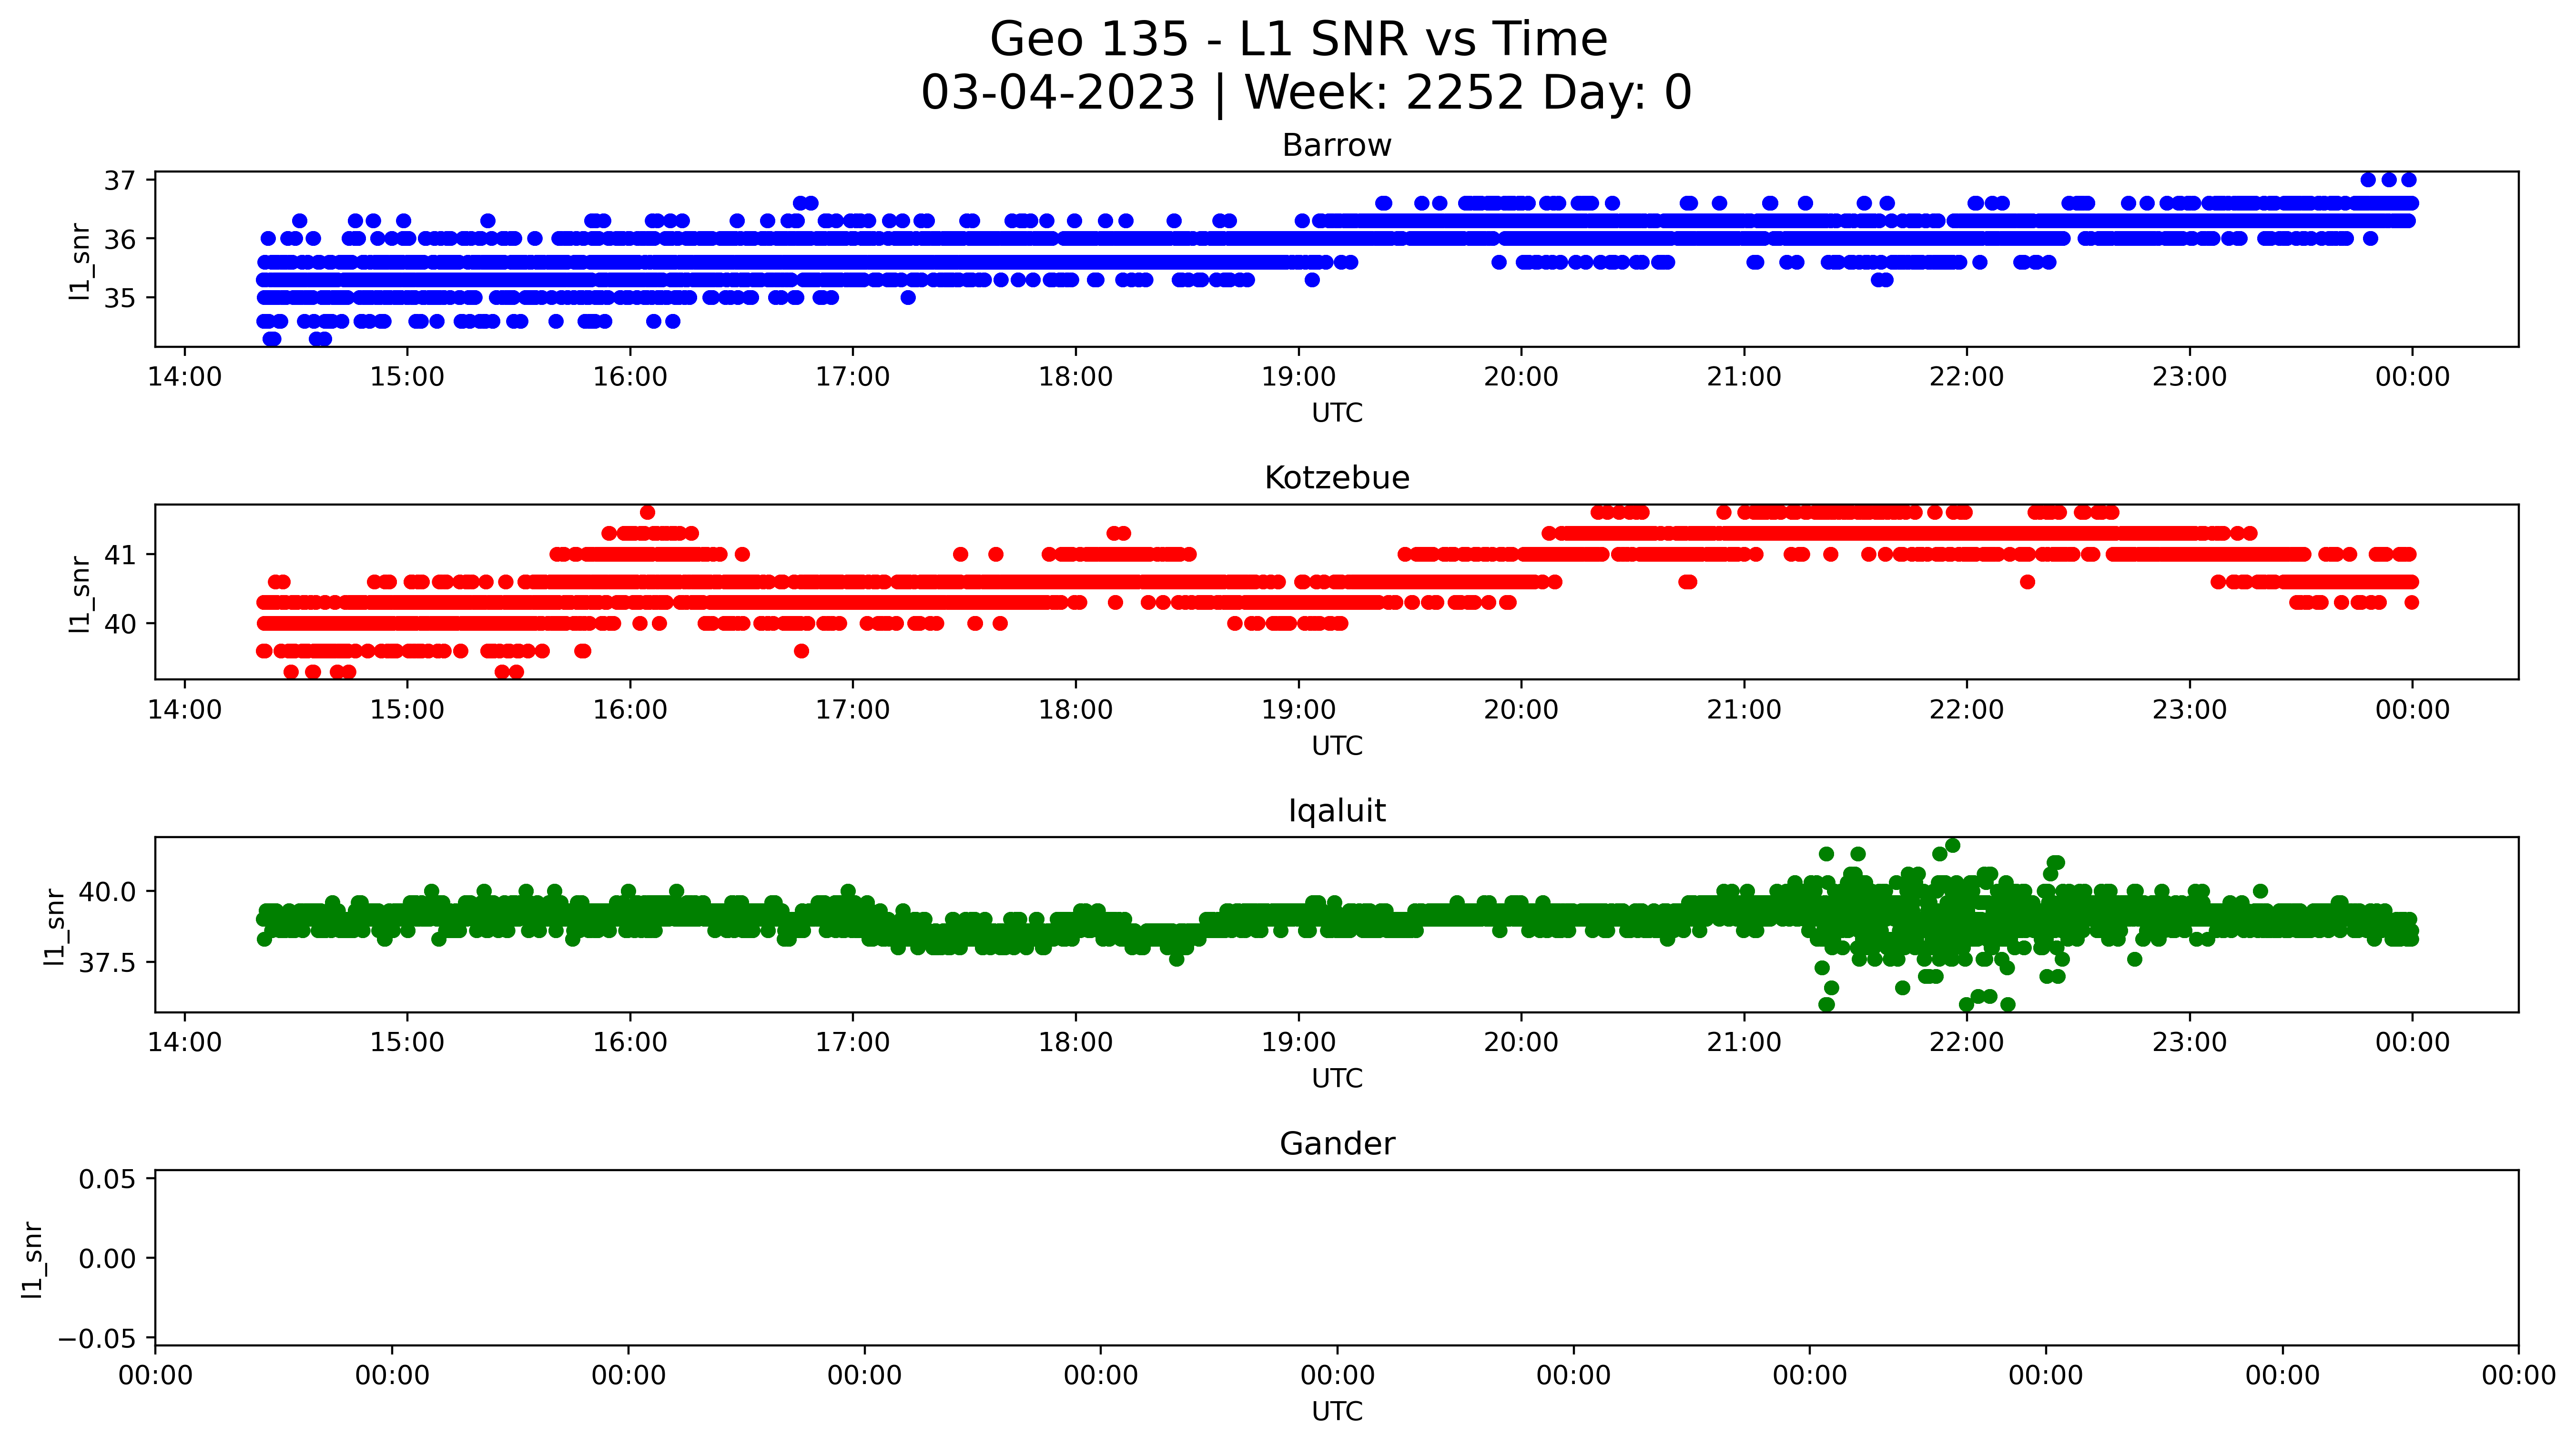
Task: Click the 'UTC' label under the Gander plot
Action: pyautogui.click(x=1337, y=1412)
